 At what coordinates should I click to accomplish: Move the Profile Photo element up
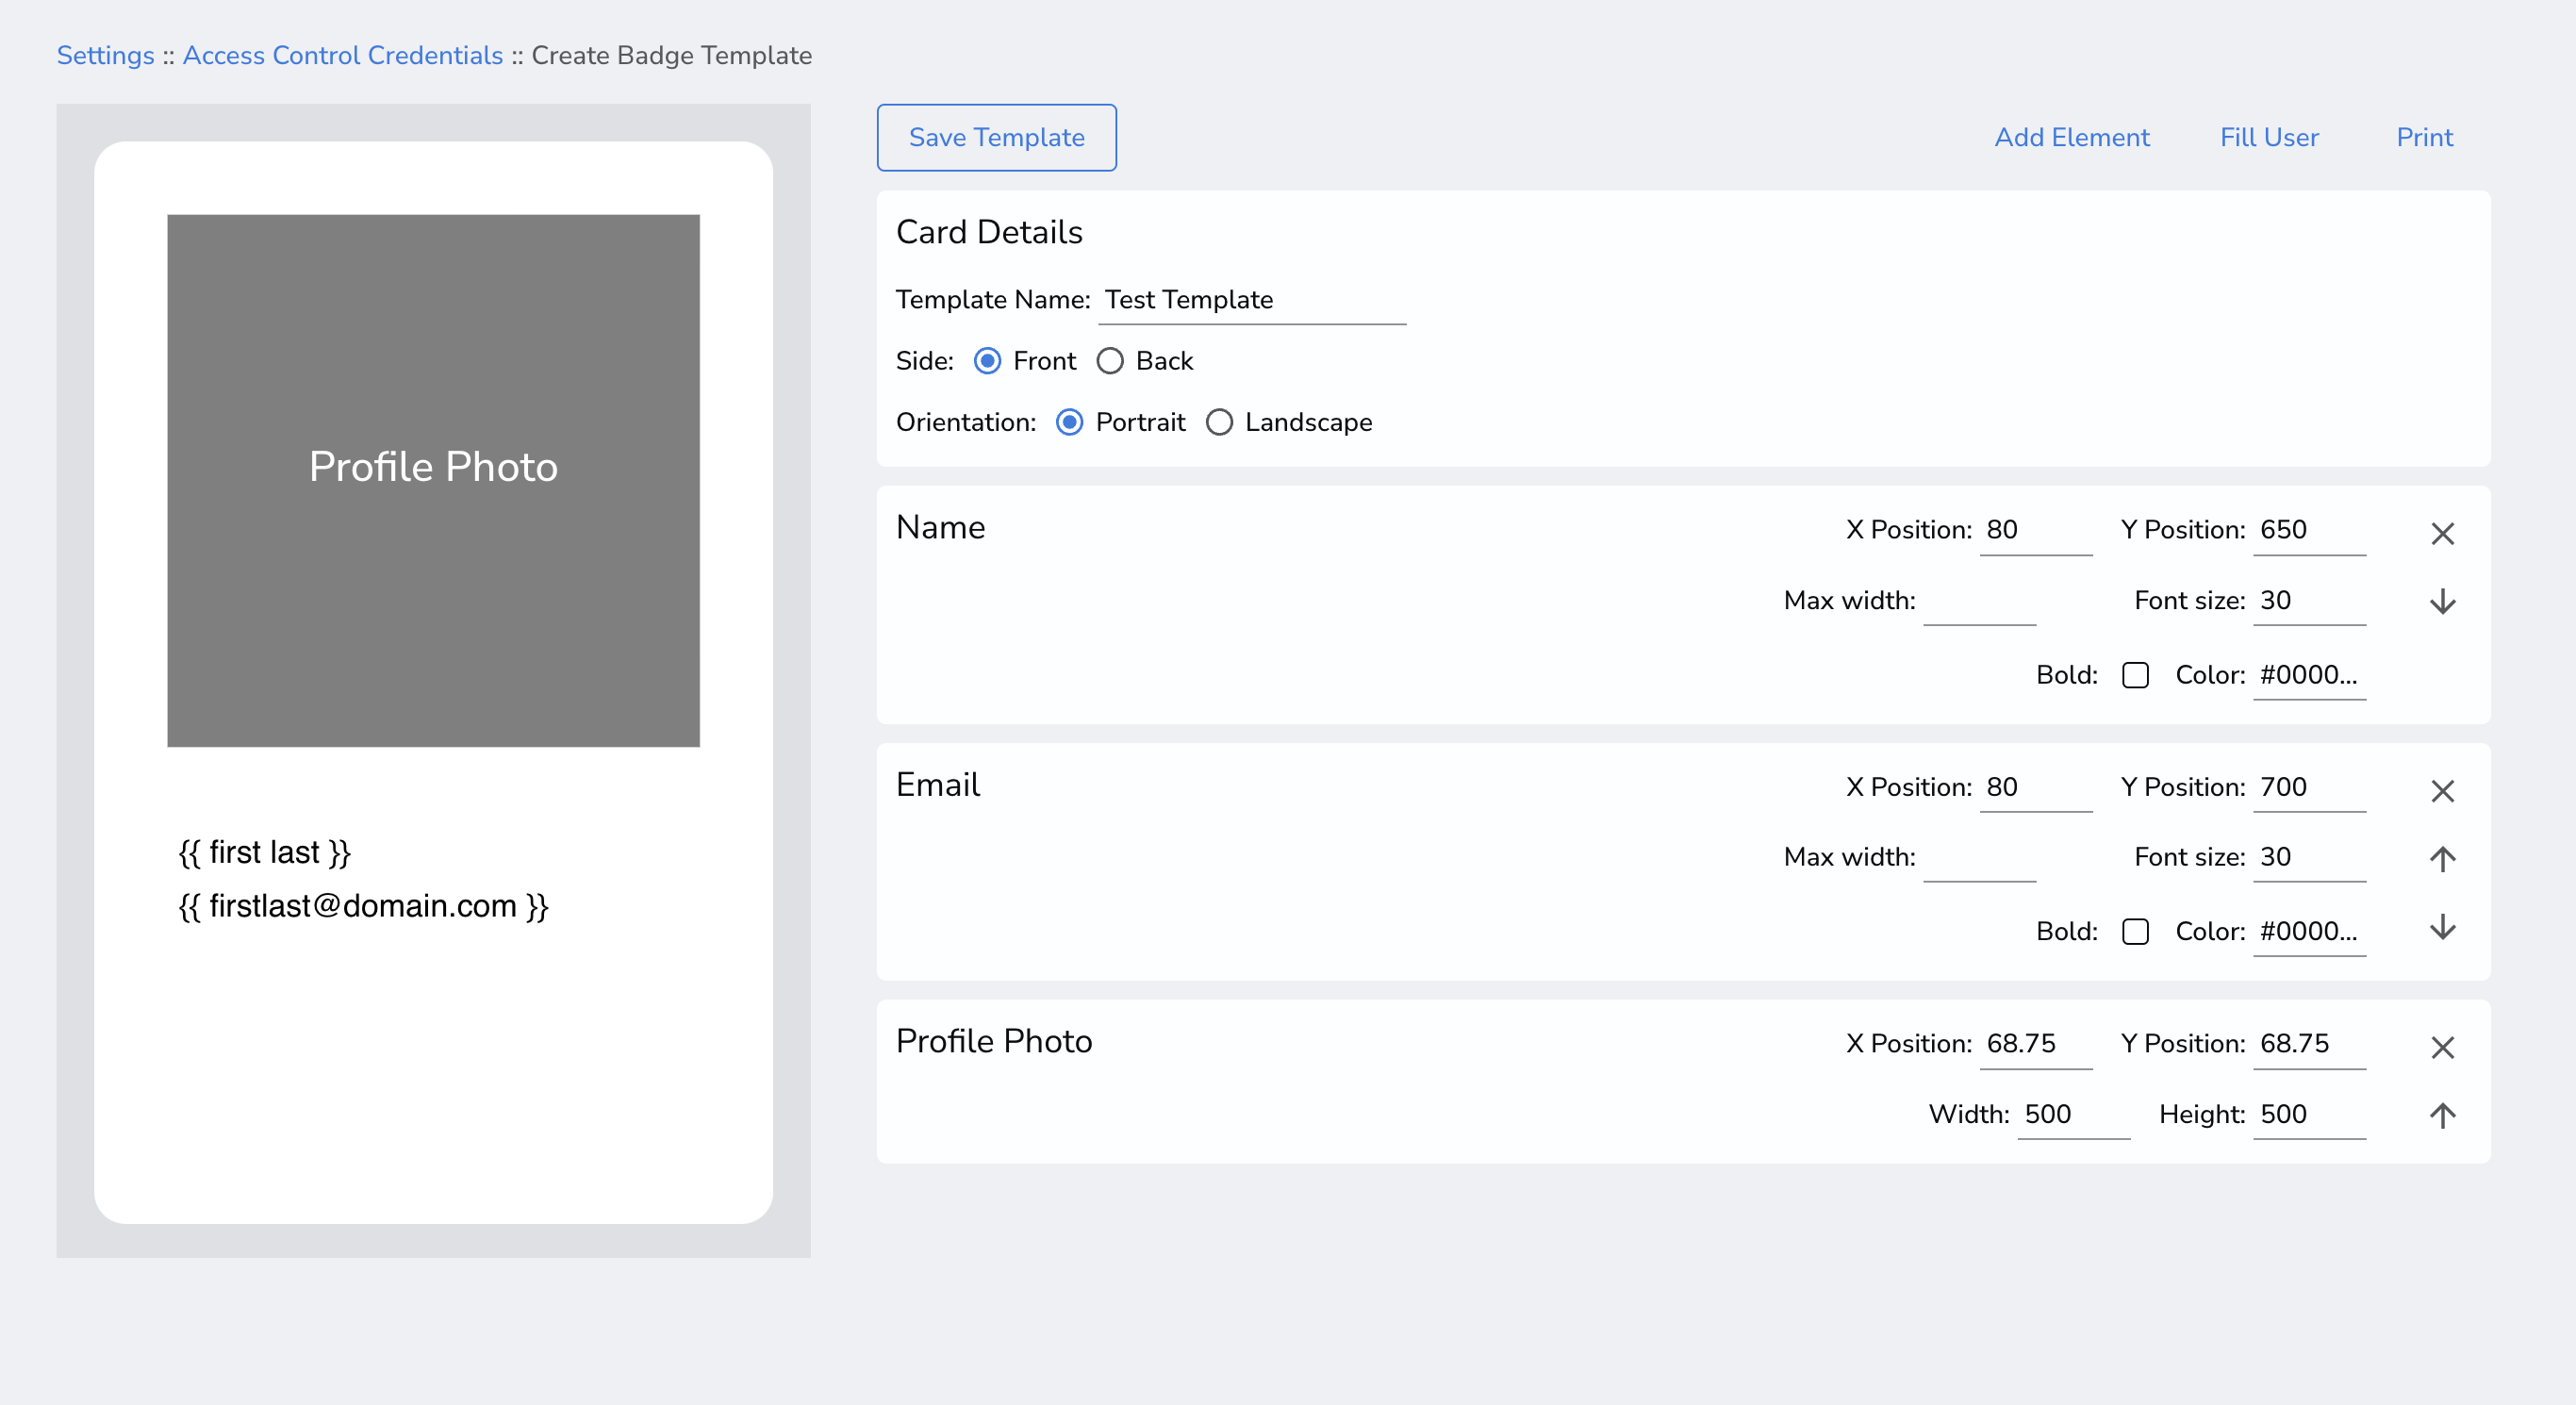(2442, 1115)
